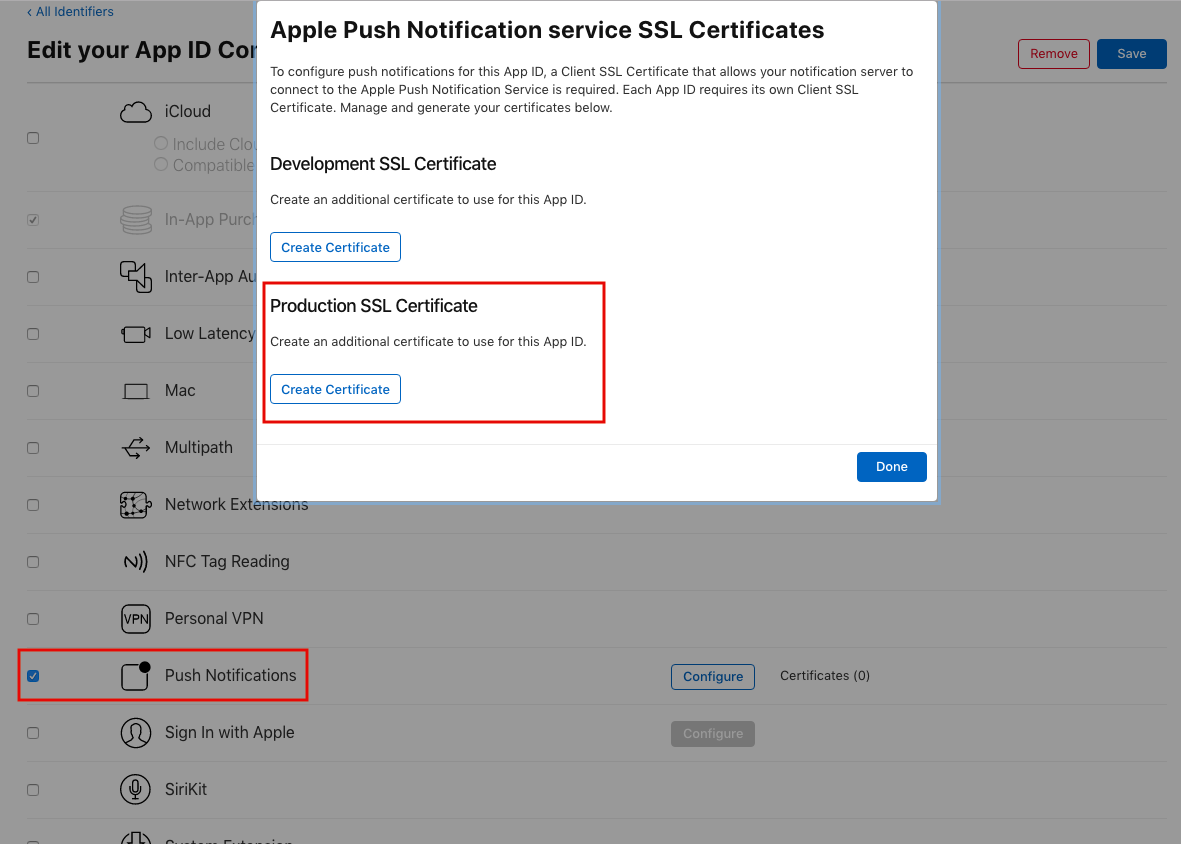Click the Push Notifications capability icon

click(135, 676)
